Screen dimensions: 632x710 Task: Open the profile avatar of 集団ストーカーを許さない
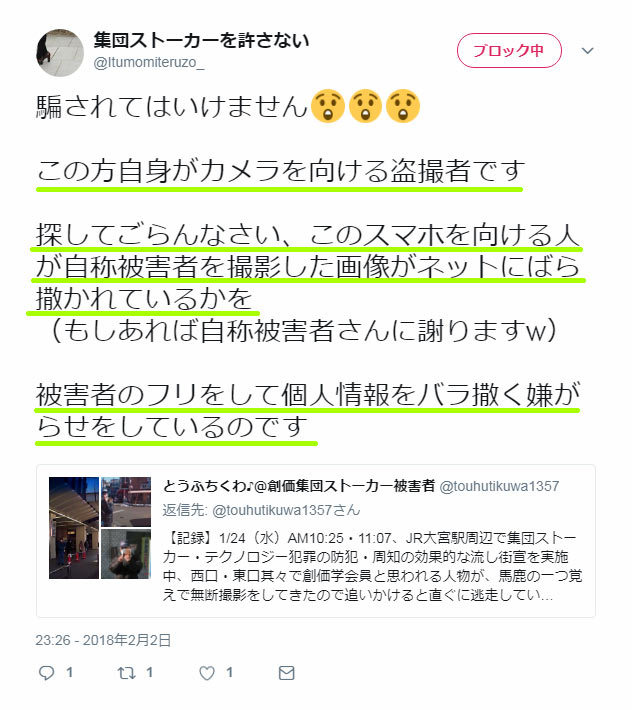[60, 53]
